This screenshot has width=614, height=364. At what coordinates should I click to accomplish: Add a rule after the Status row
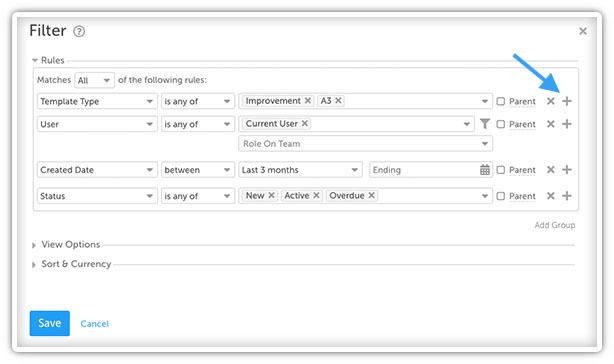(567, 196)
